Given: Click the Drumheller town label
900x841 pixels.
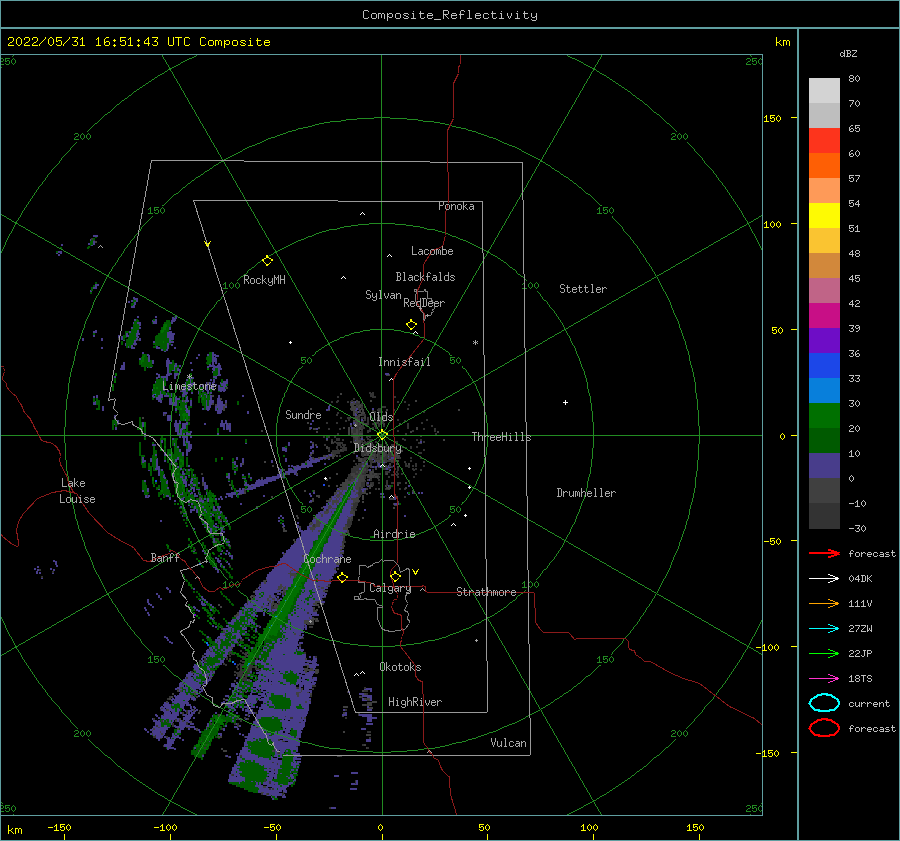Looking at the screenshot, I should (586, 493).
